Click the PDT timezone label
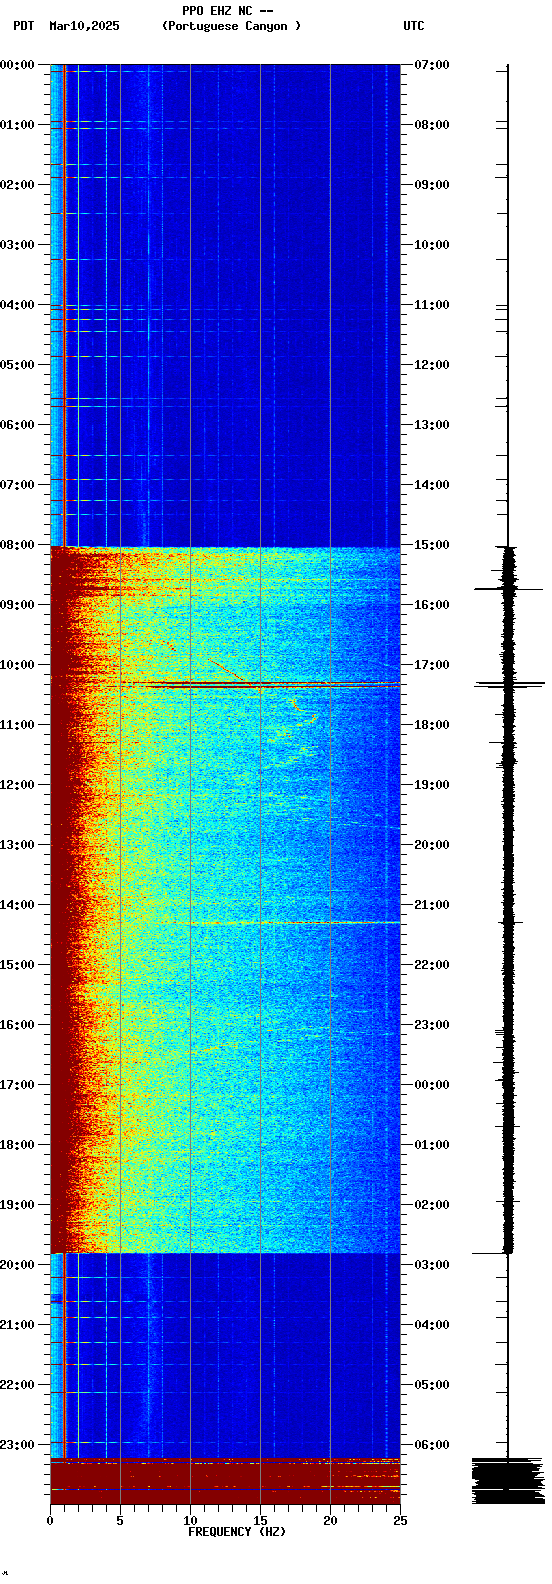552x1584 pixels. (23, 26)
